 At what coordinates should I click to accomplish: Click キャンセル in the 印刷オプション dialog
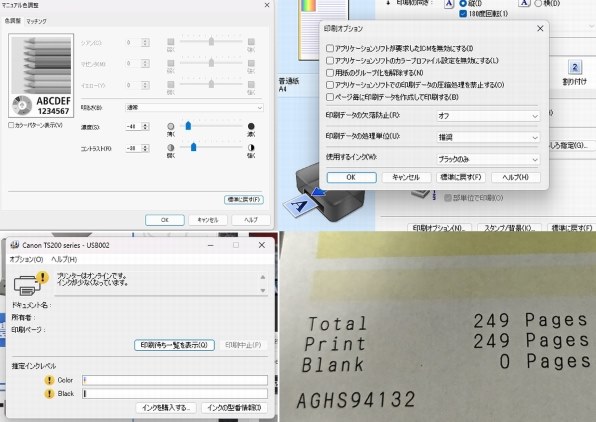[406, 177]
